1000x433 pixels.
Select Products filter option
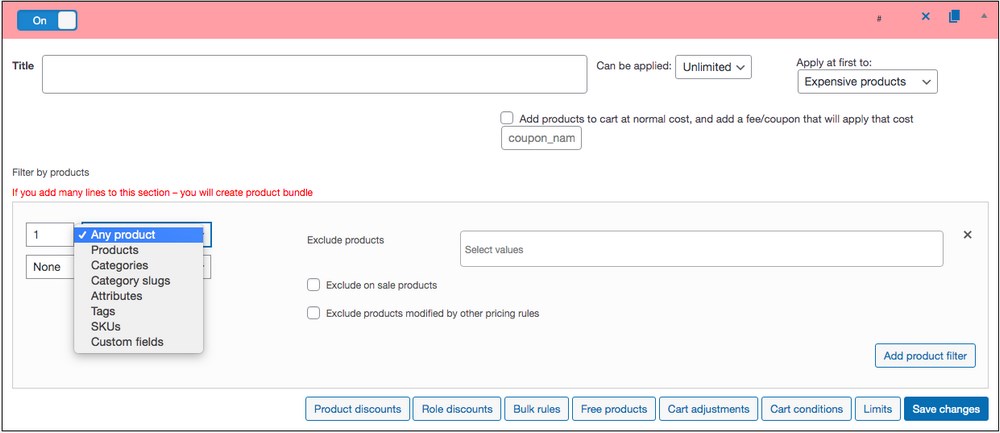(x=139, y=250)
